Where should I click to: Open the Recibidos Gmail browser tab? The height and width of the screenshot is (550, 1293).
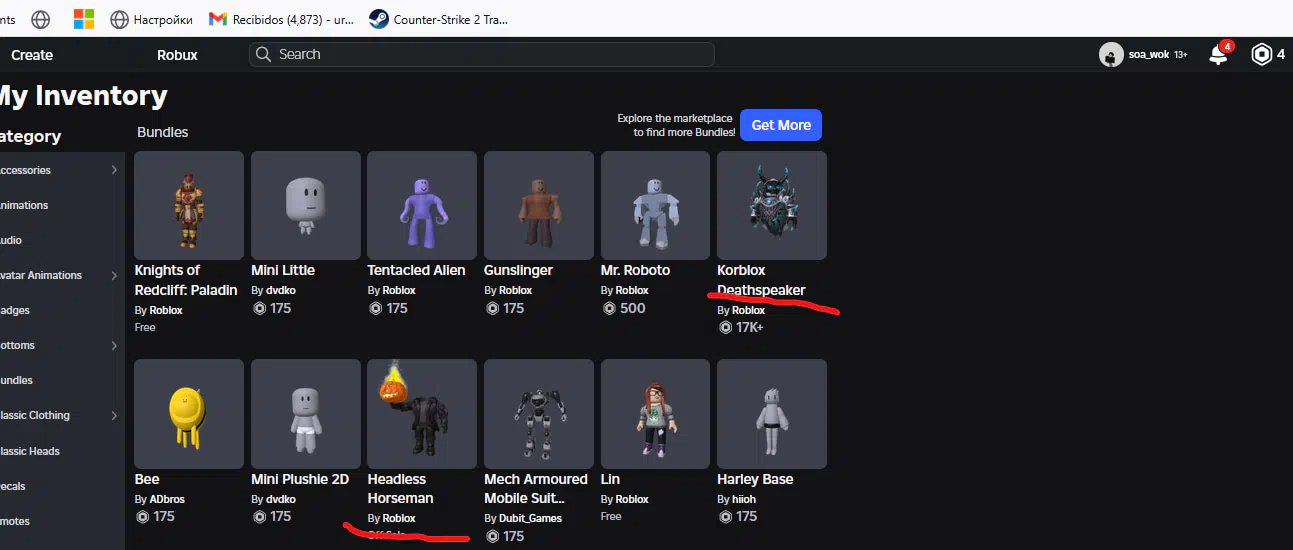point(279,19)
